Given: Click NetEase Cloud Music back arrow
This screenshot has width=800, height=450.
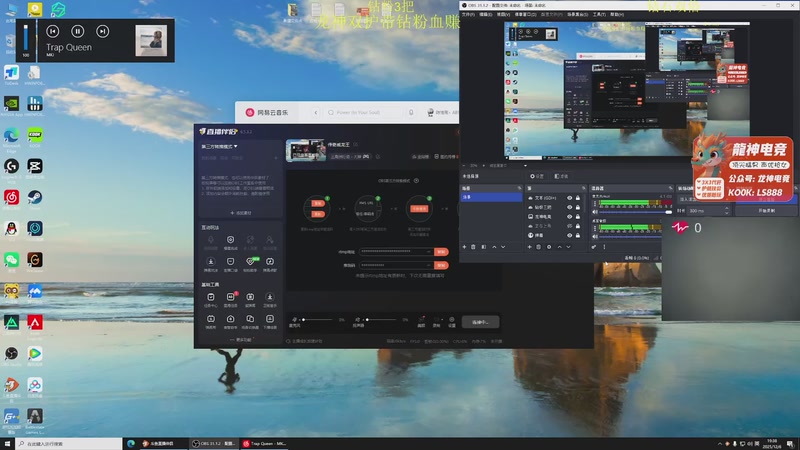Looking at the screenshot, I should point(316,112).
